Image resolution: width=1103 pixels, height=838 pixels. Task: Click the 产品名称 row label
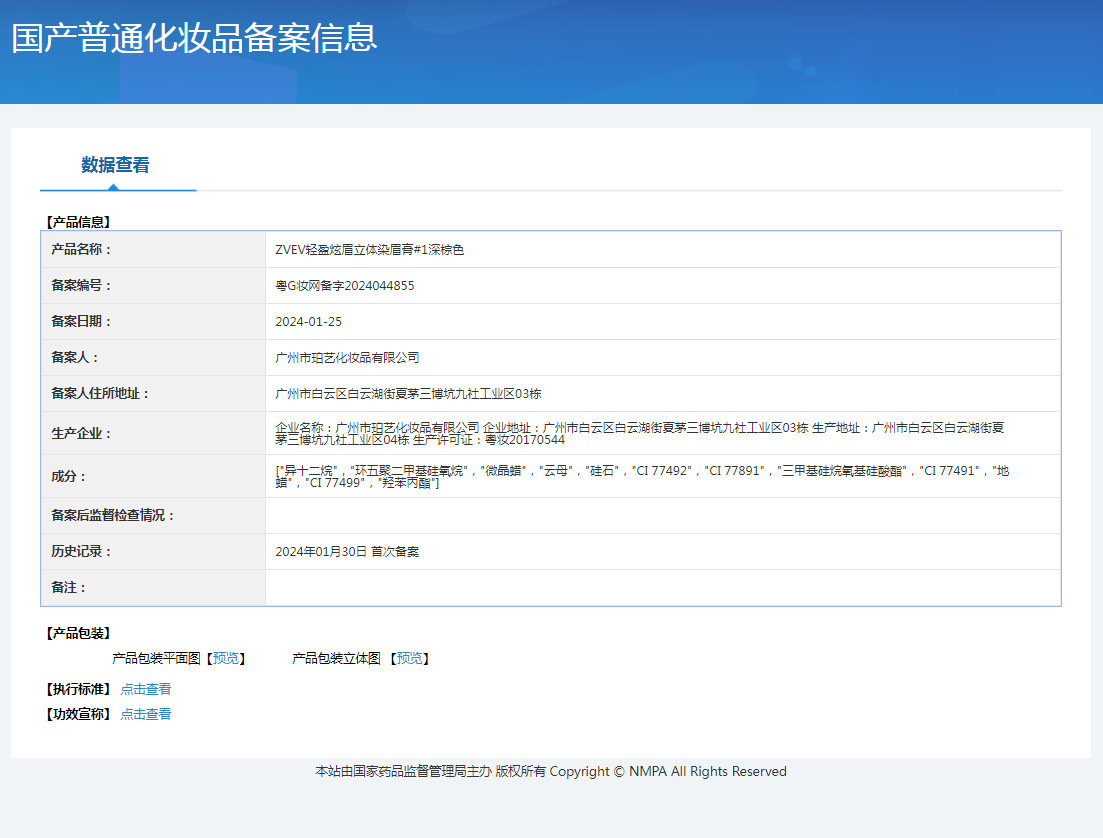click(81, 249)
